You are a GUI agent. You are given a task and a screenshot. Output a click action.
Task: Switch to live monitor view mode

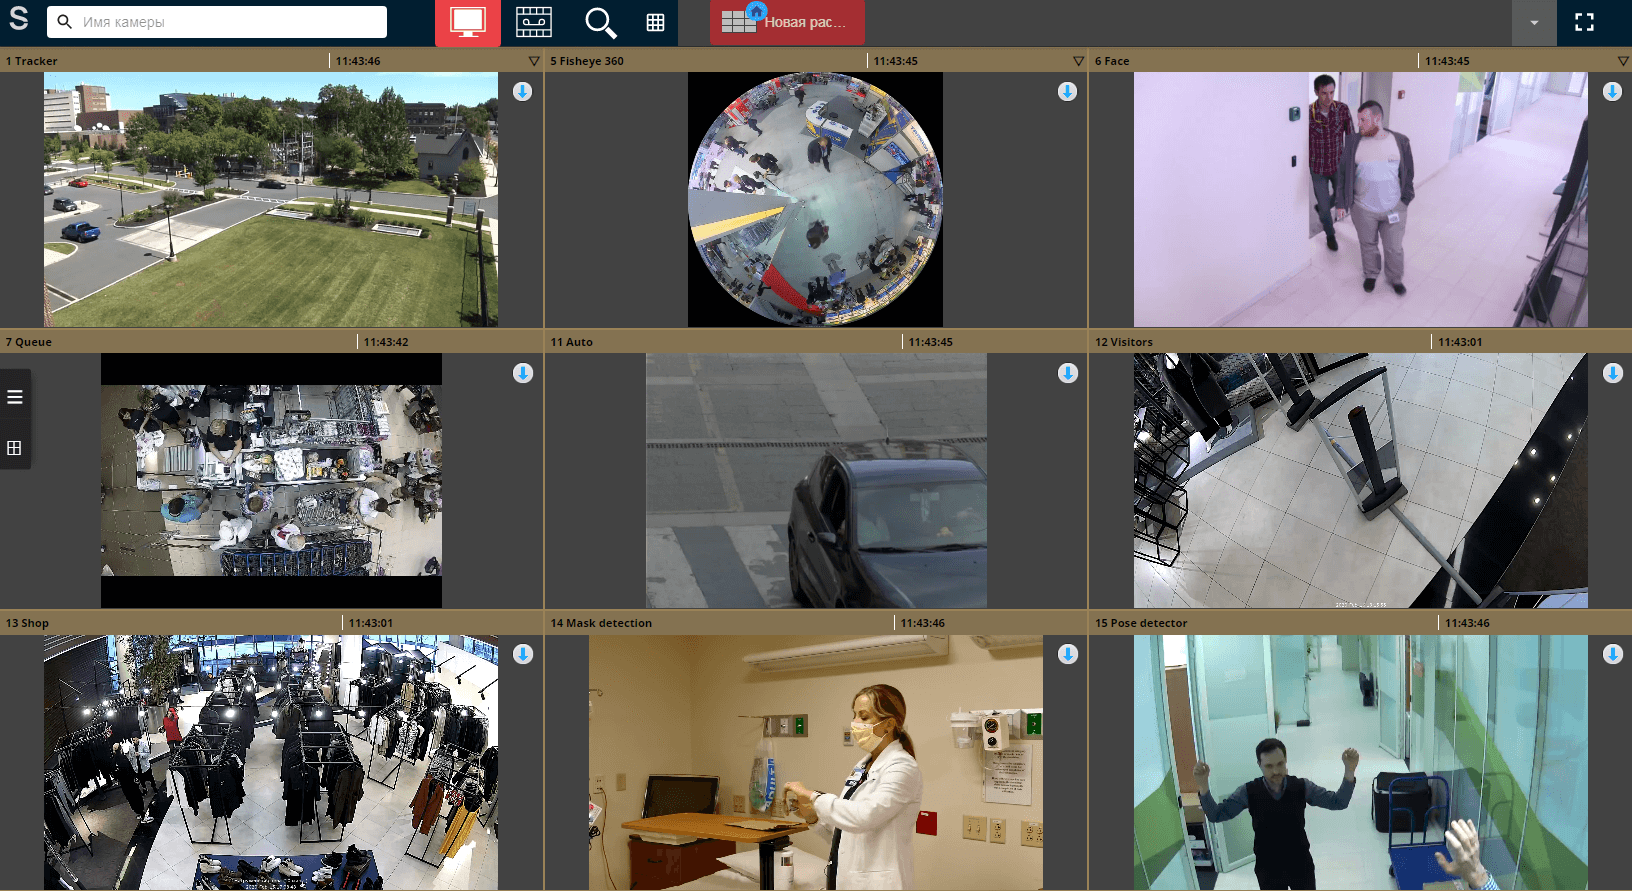(467, 22)
